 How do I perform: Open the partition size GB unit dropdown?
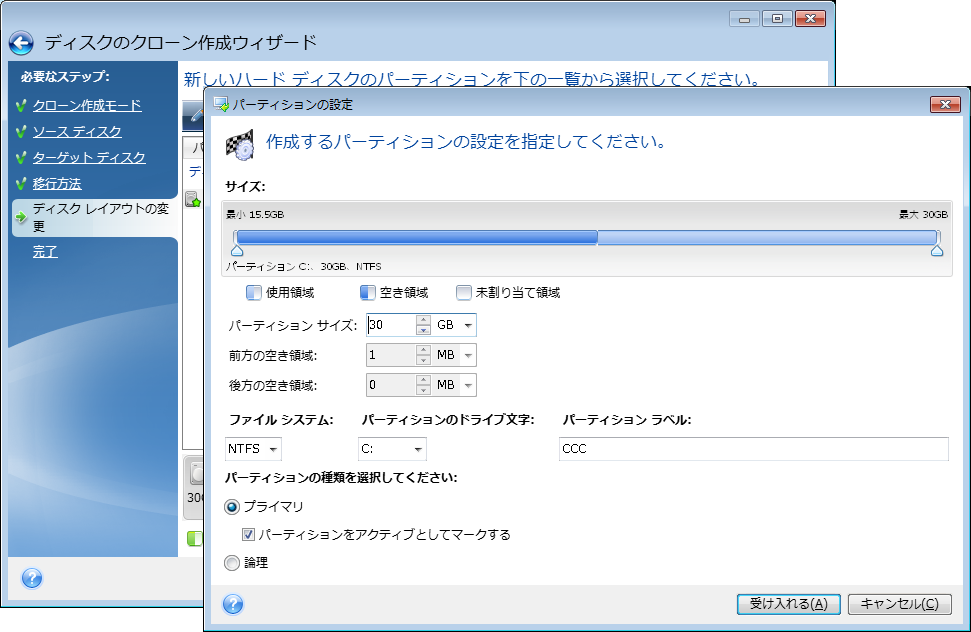pos(455,325)
